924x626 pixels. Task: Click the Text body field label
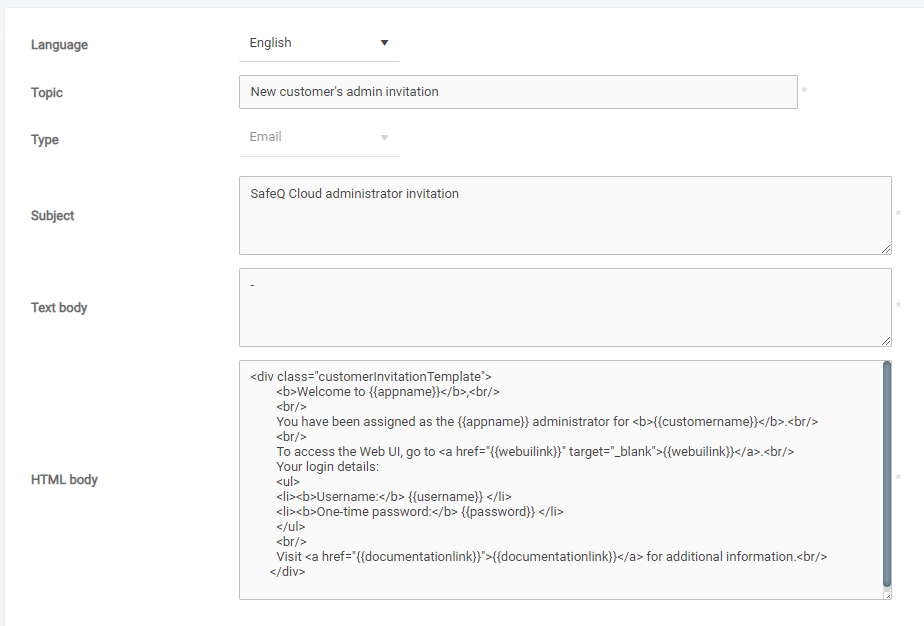[x=59, y=308]
